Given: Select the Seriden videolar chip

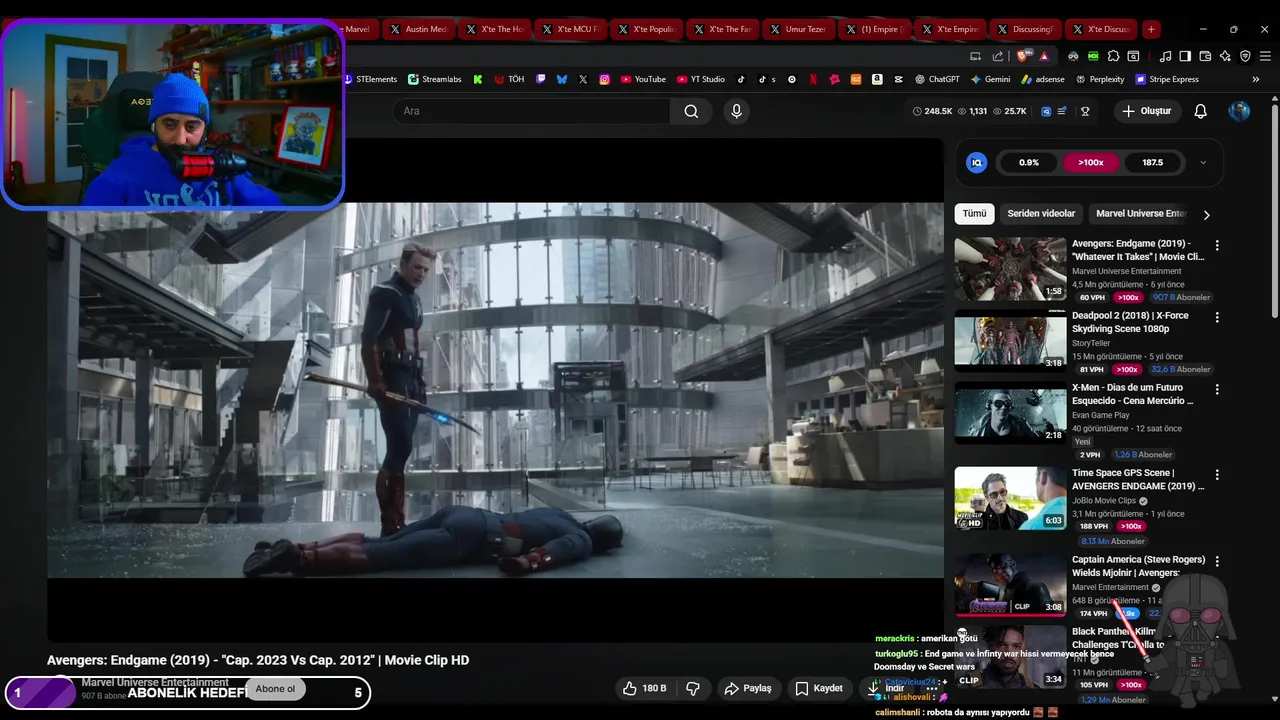Looking at the screenshot, I should click(1041, 213).
